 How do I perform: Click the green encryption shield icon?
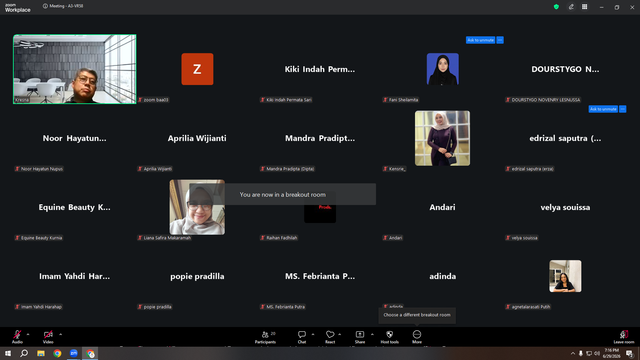[556, 7]
